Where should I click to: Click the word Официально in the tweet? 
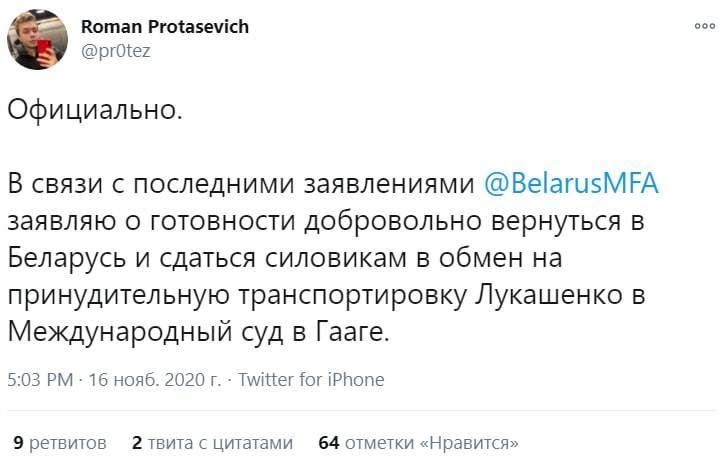click(95, 109)
